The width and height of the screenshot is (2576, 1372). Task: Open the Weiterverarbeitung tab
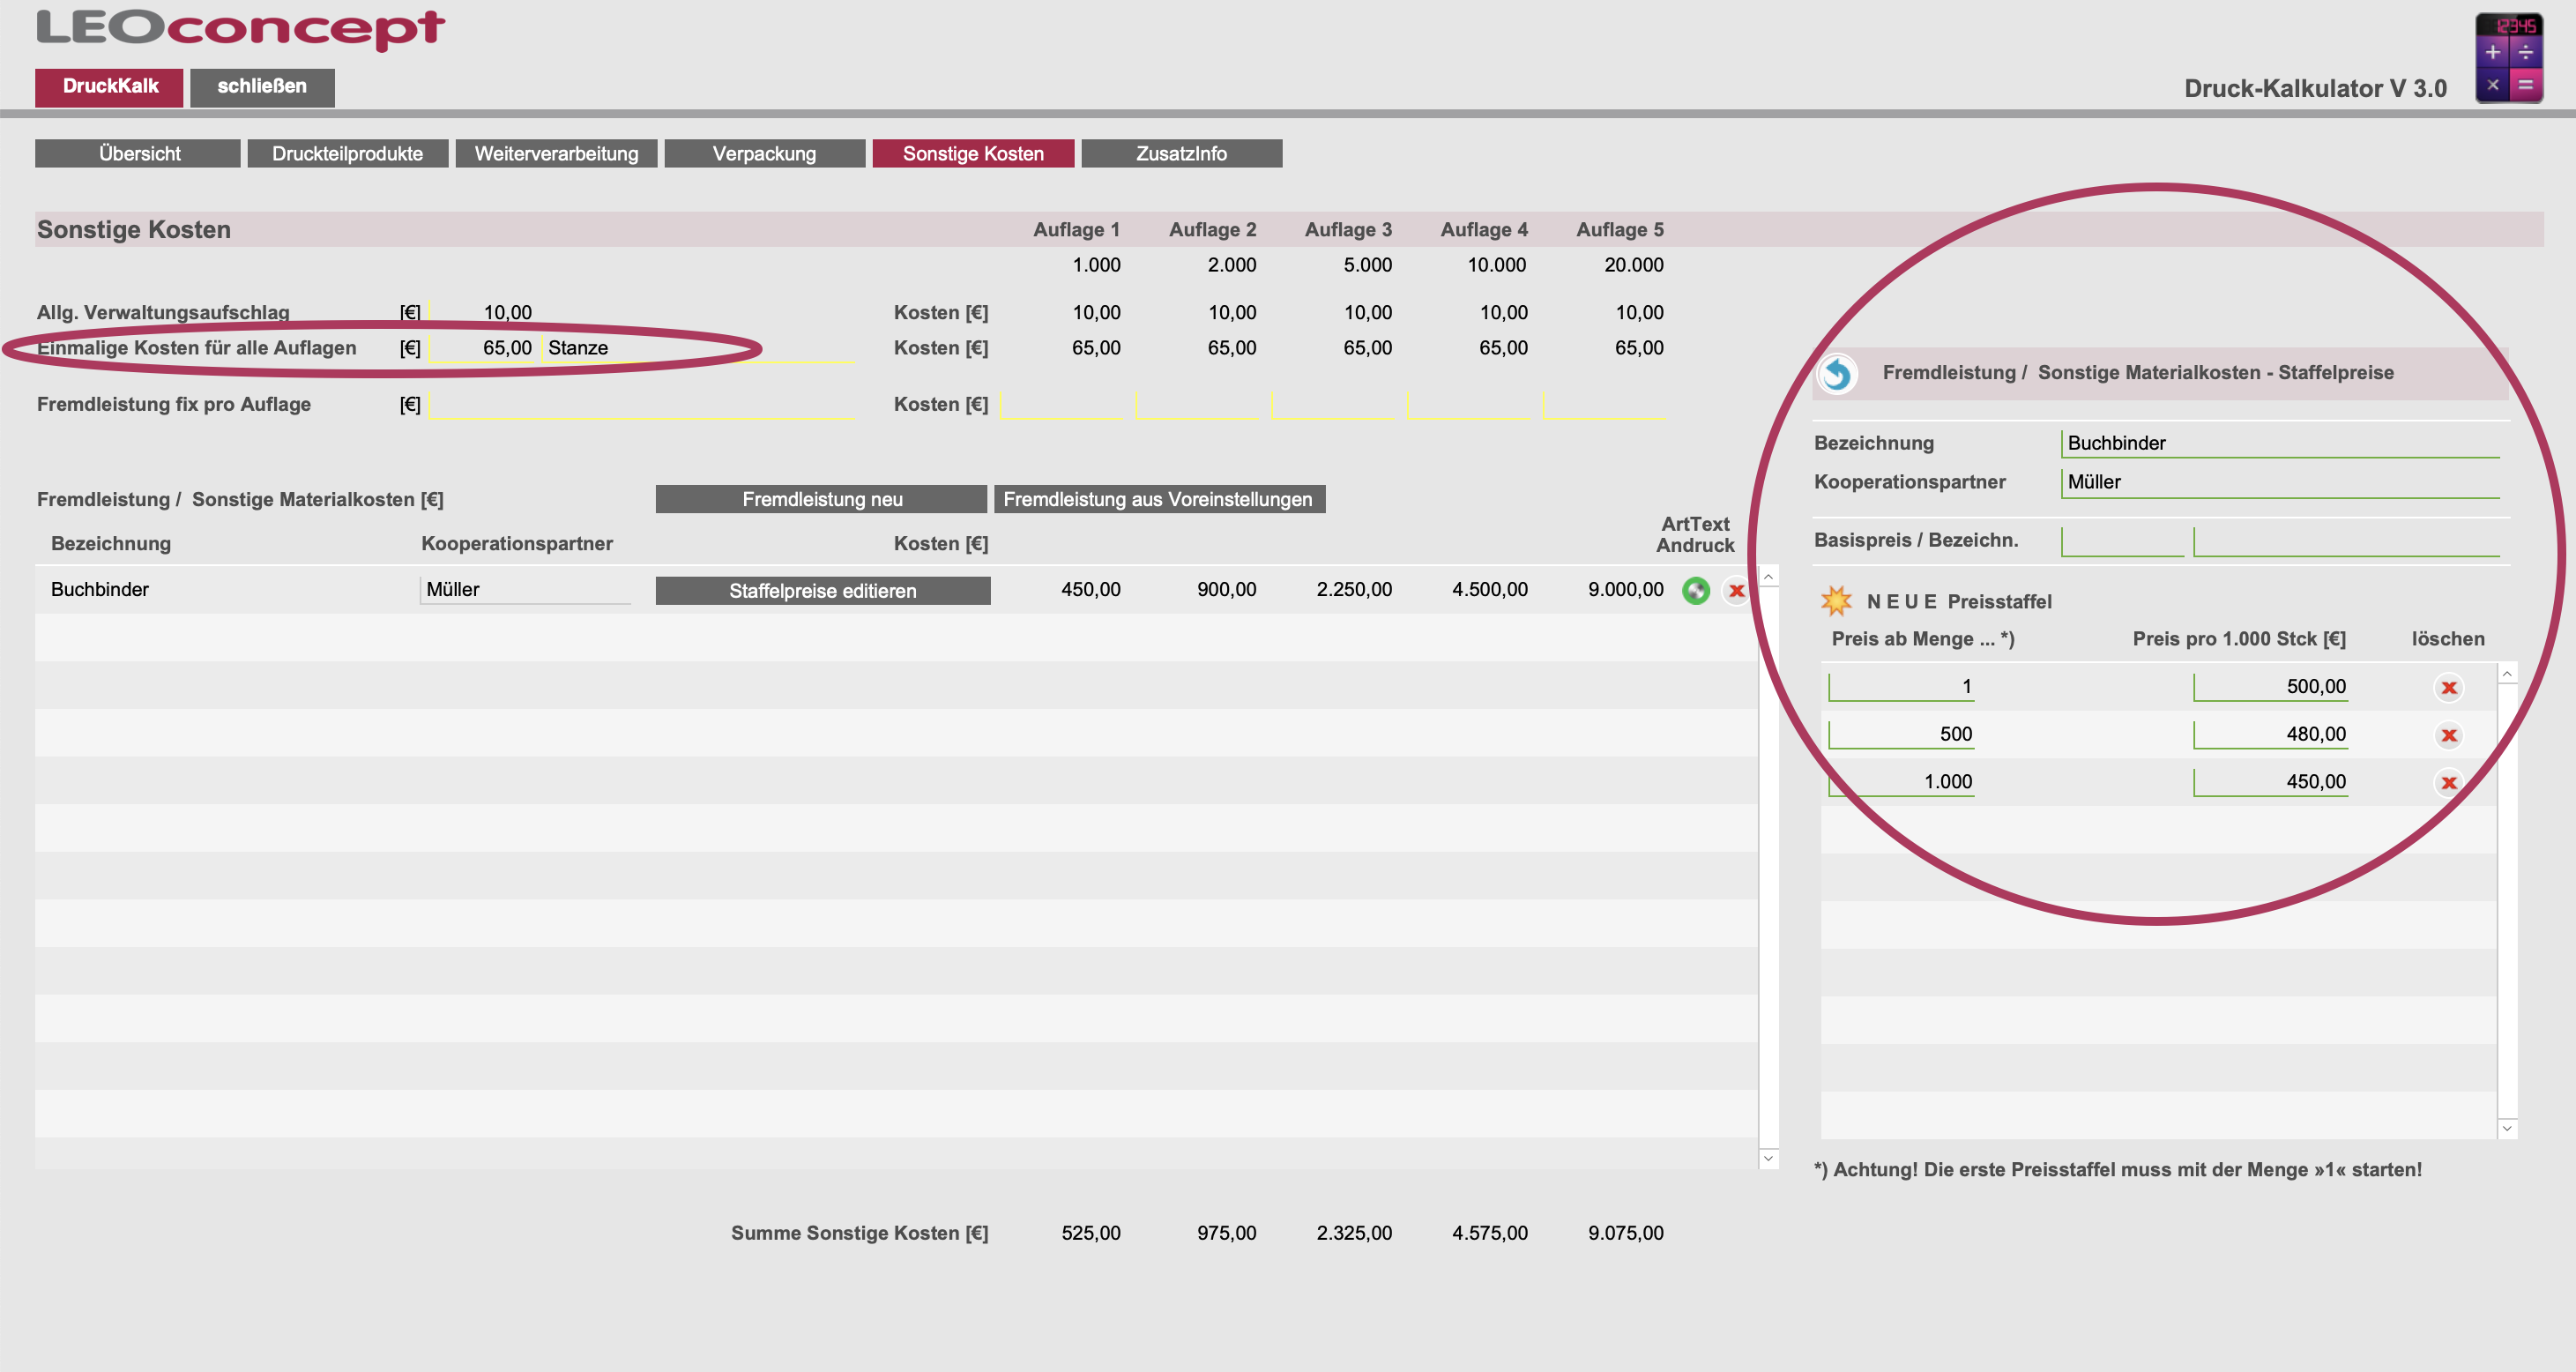click(x=556, y=153)
